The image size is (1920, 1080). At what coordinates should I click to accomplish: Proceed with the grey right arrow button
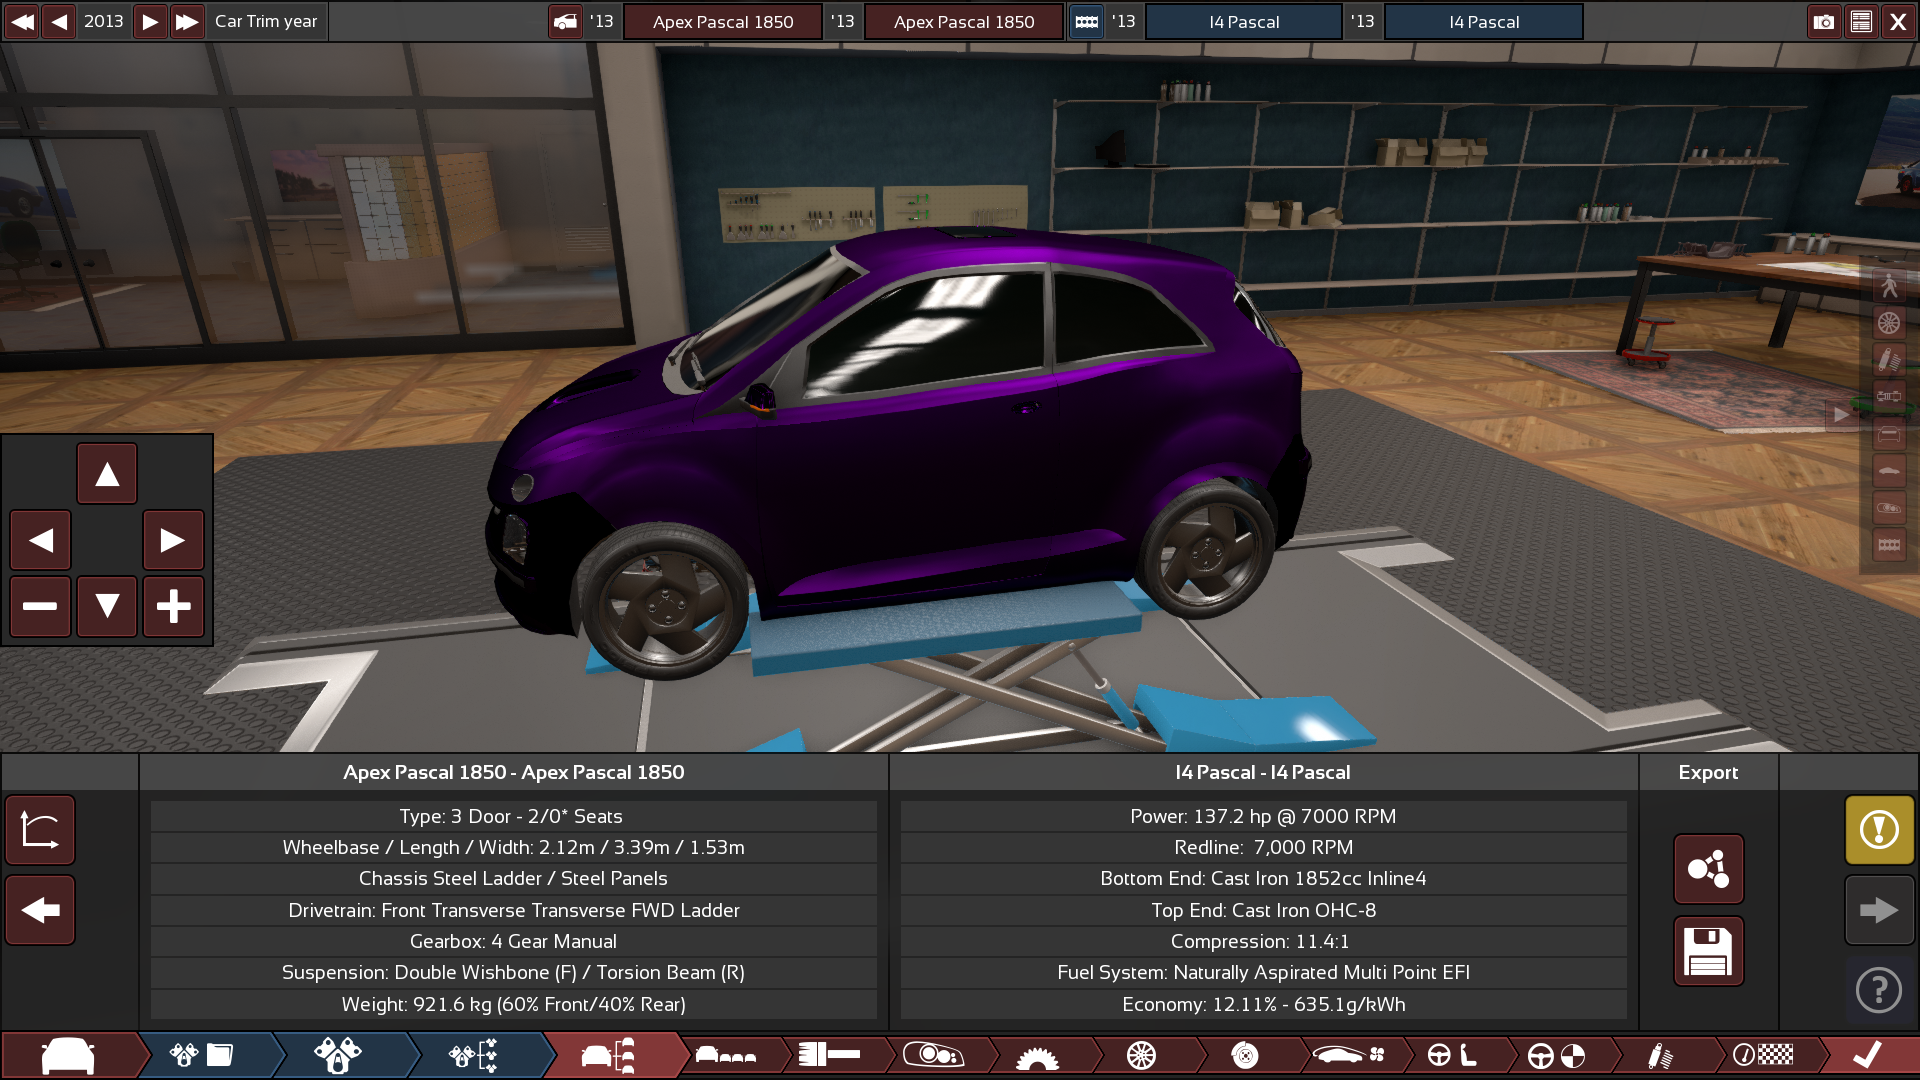(1879, 910)
